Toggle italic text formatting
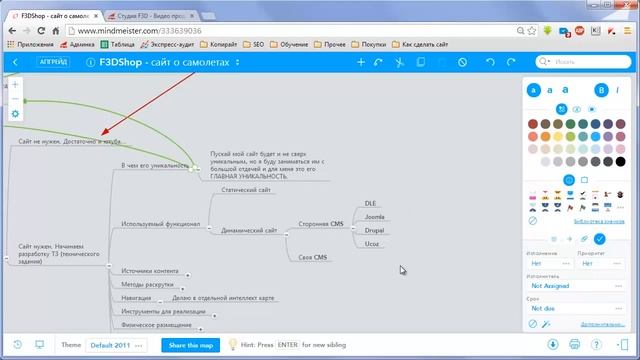 [x=618, y=90]
